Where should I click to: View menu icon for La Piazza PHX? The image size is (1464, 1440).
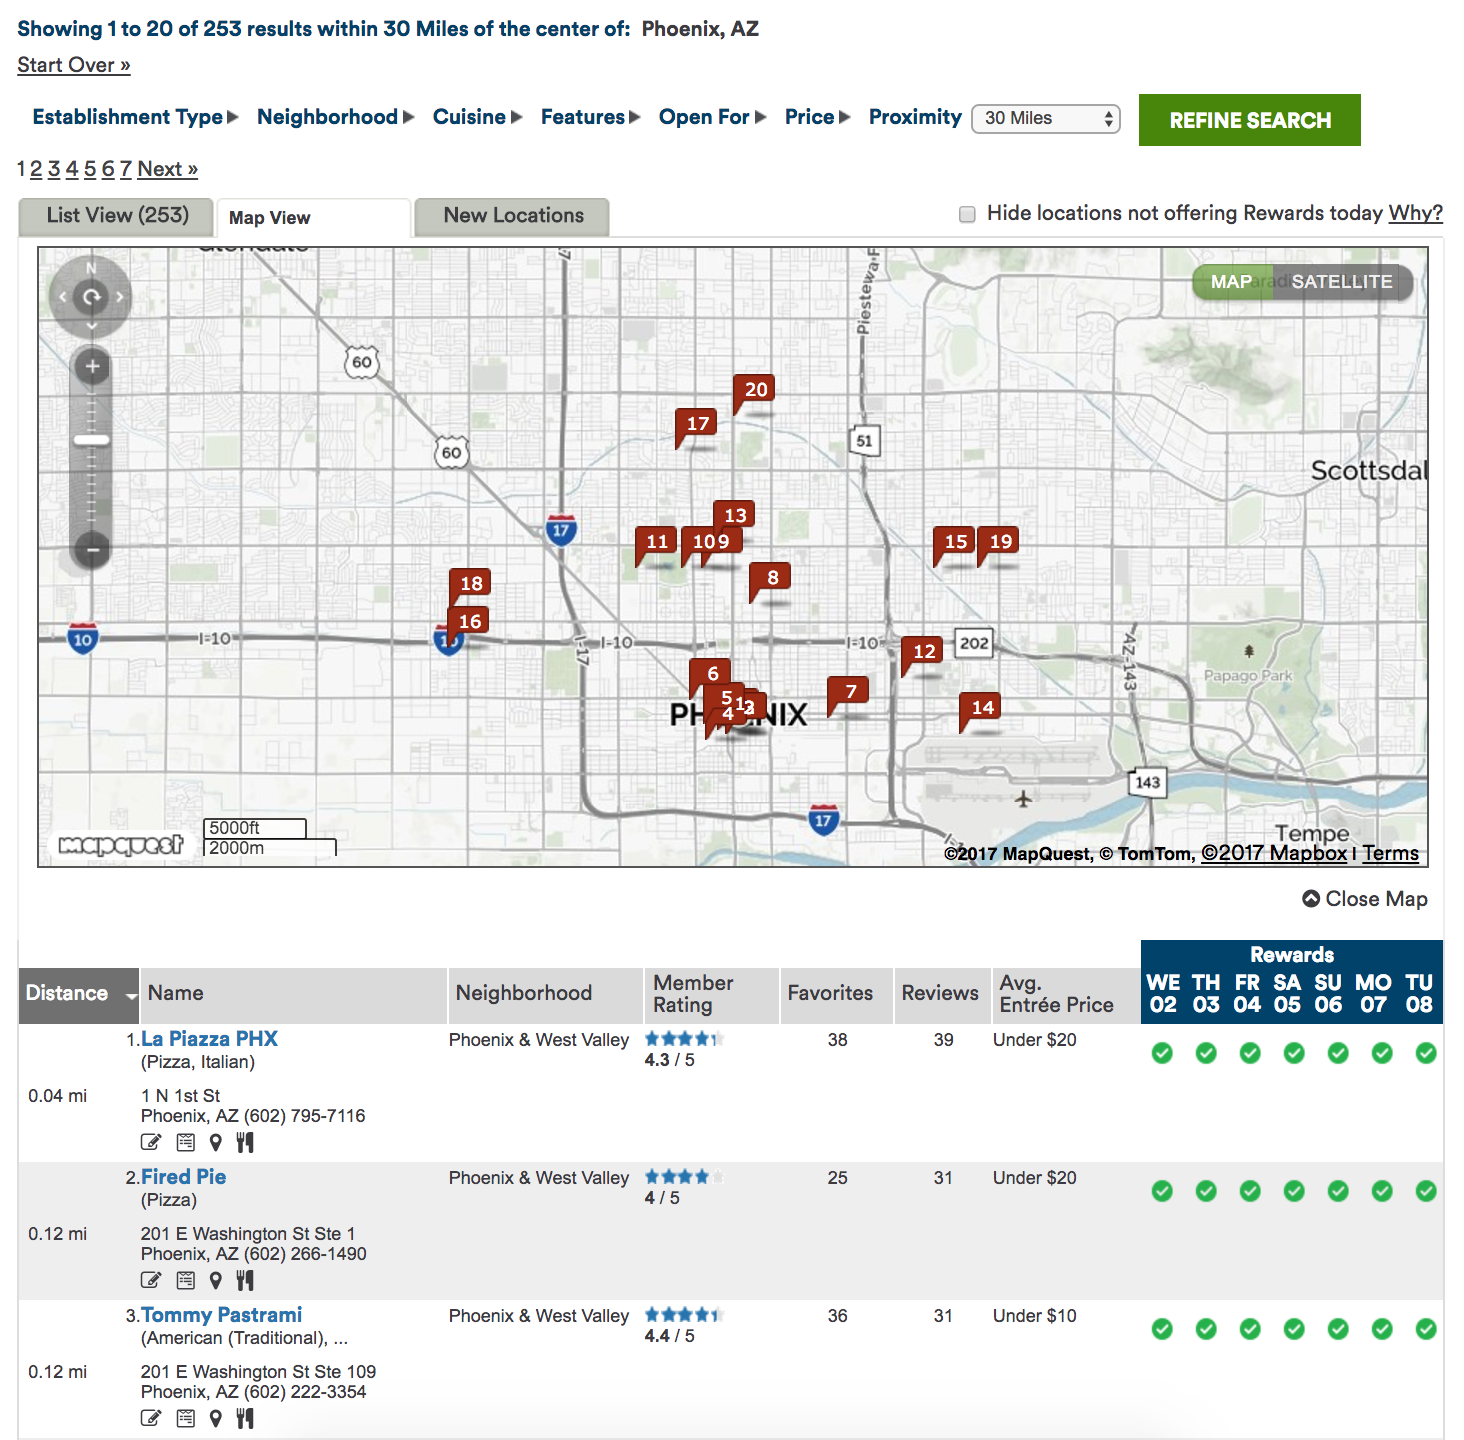point(185,1142)
